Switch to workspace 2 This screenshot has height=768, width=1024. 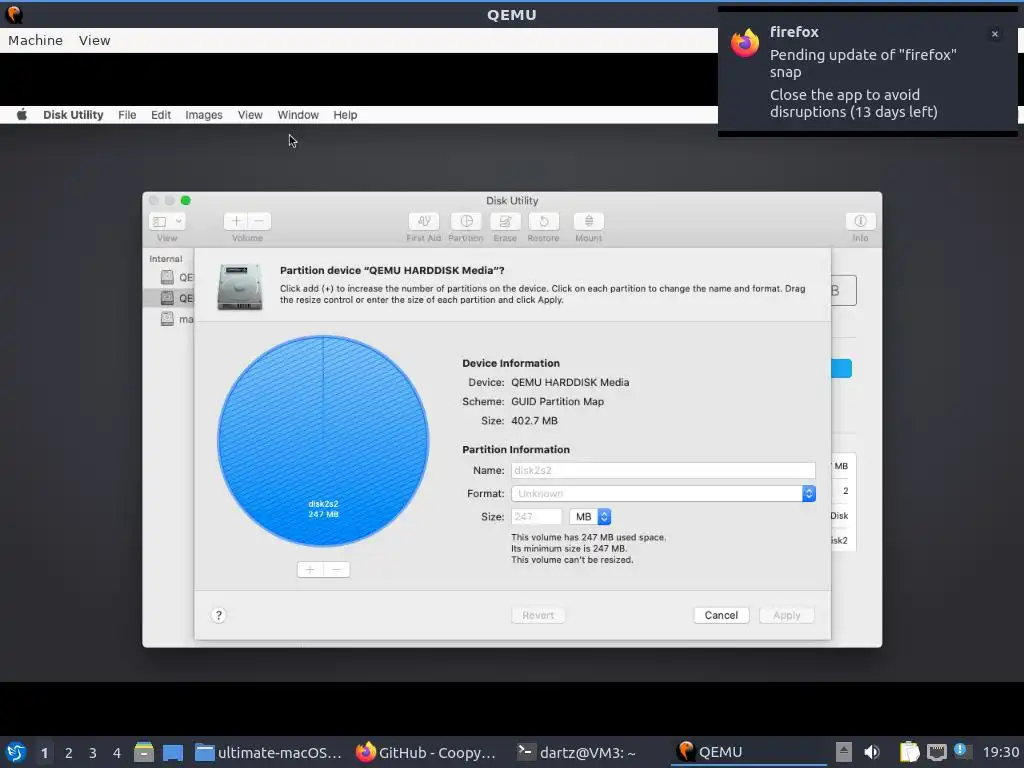pyautogui.click(x=69, y=753)
